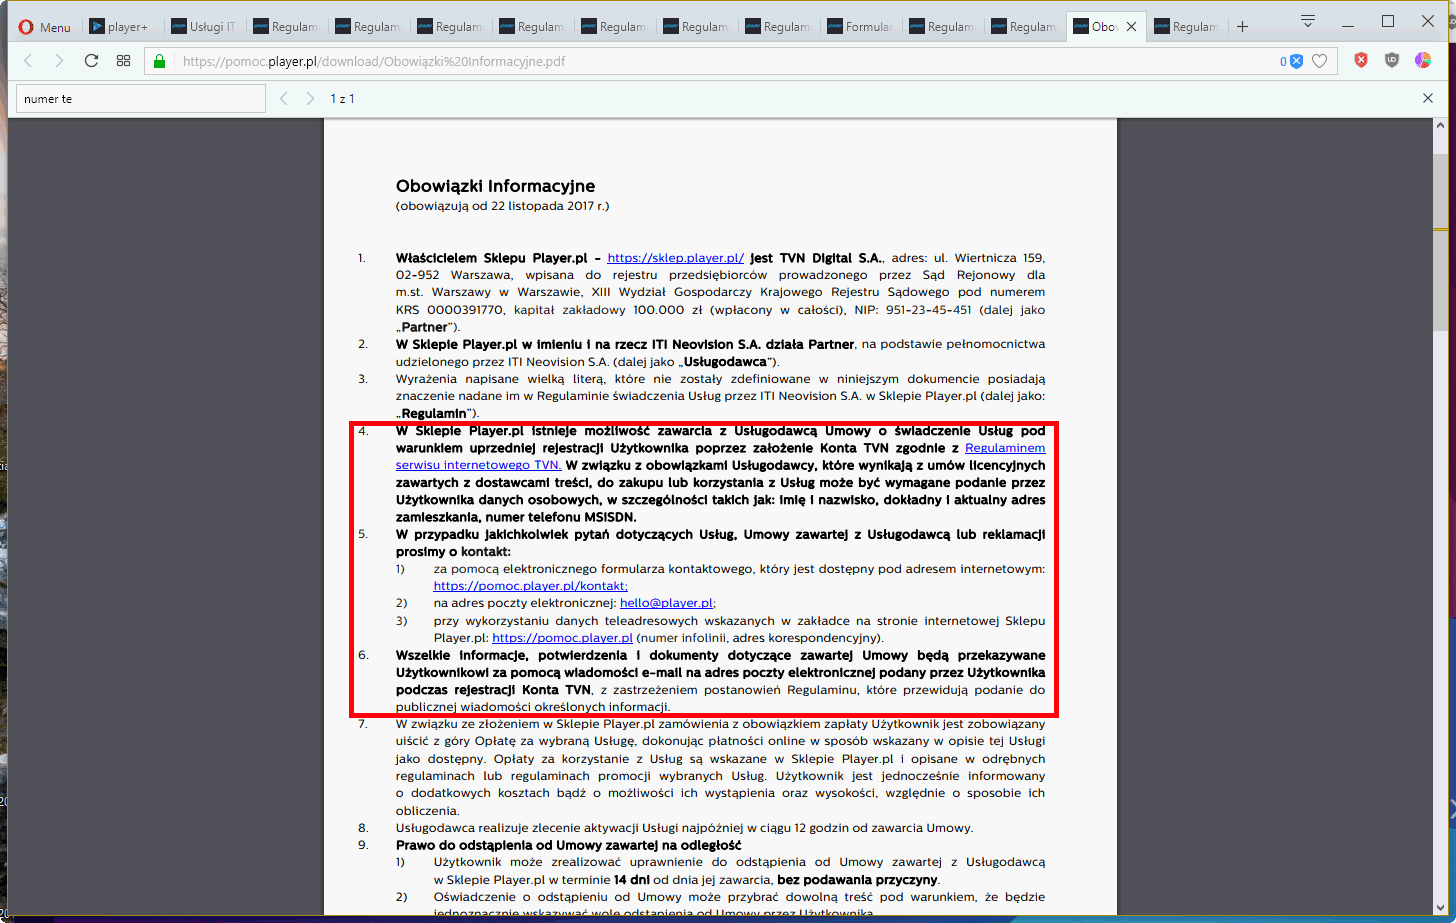This screenshot has height=923, width=1456.
Task: Click the scrollbar up arrow
Action: 1440,124
